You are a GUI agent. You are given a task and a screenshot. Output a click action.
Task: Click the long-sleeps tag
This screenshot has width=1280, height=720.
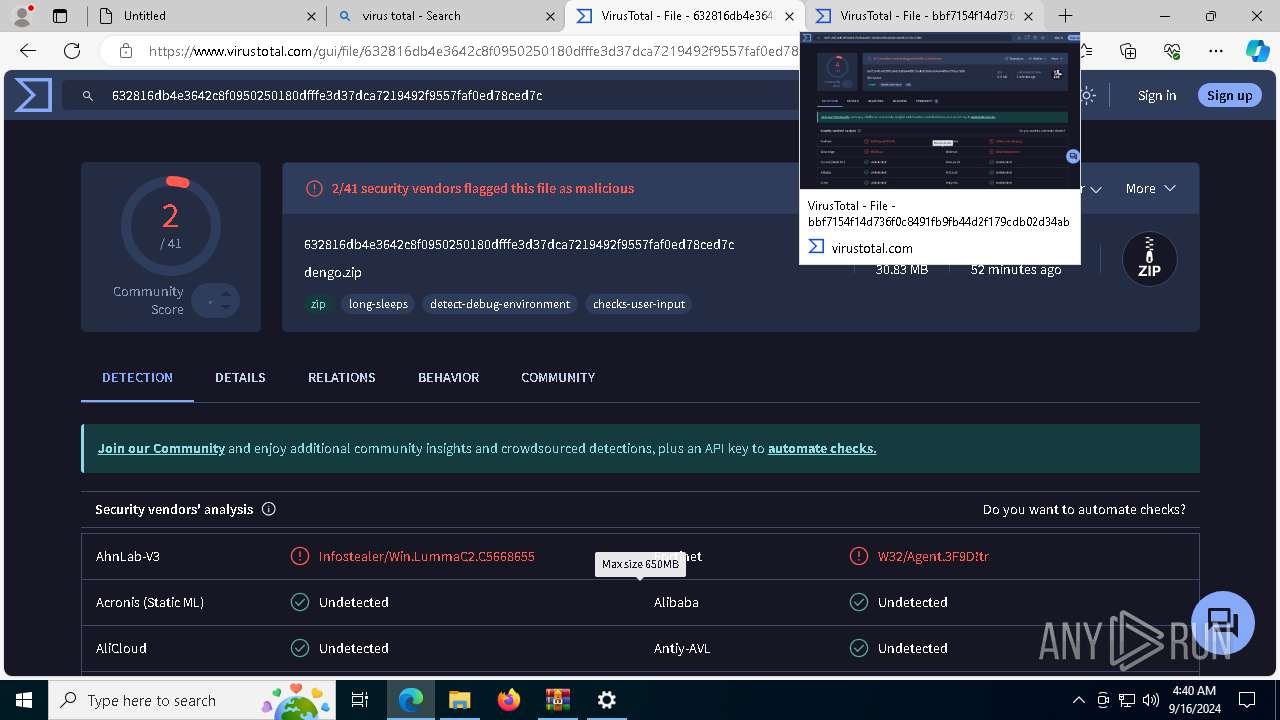(x=378, y=304)
